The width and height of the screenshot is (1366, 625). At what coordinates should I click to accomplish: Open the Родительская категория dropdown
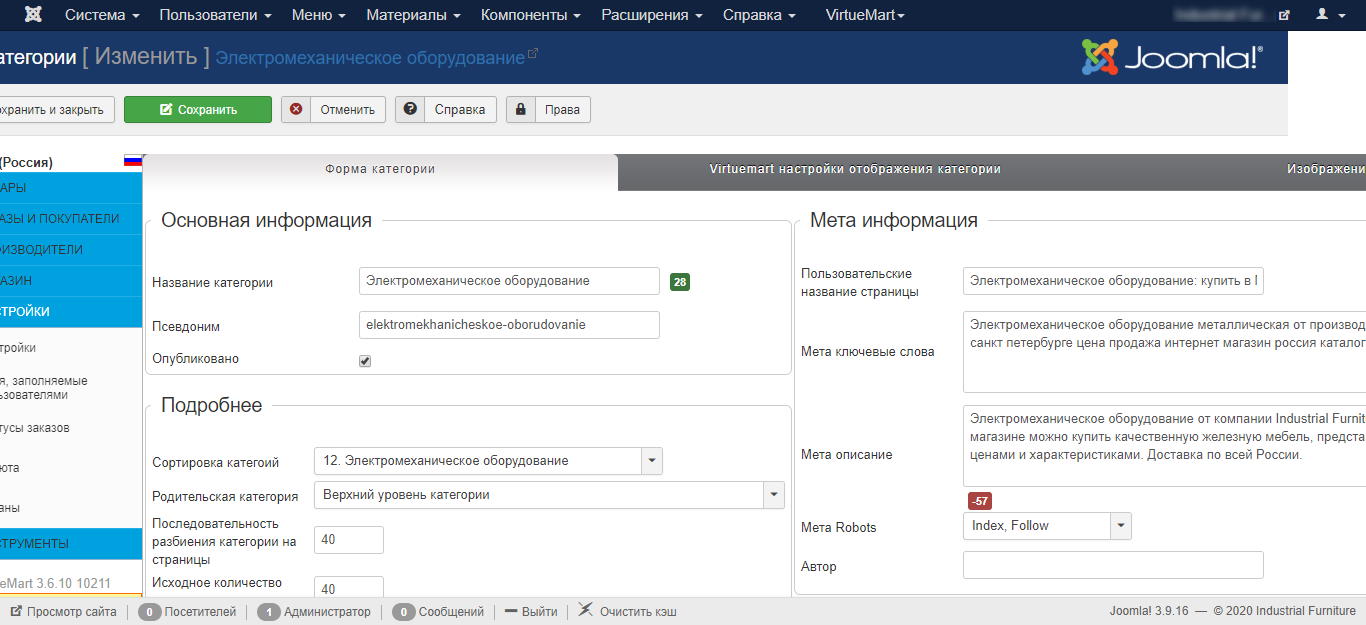(x=773, y=495)
